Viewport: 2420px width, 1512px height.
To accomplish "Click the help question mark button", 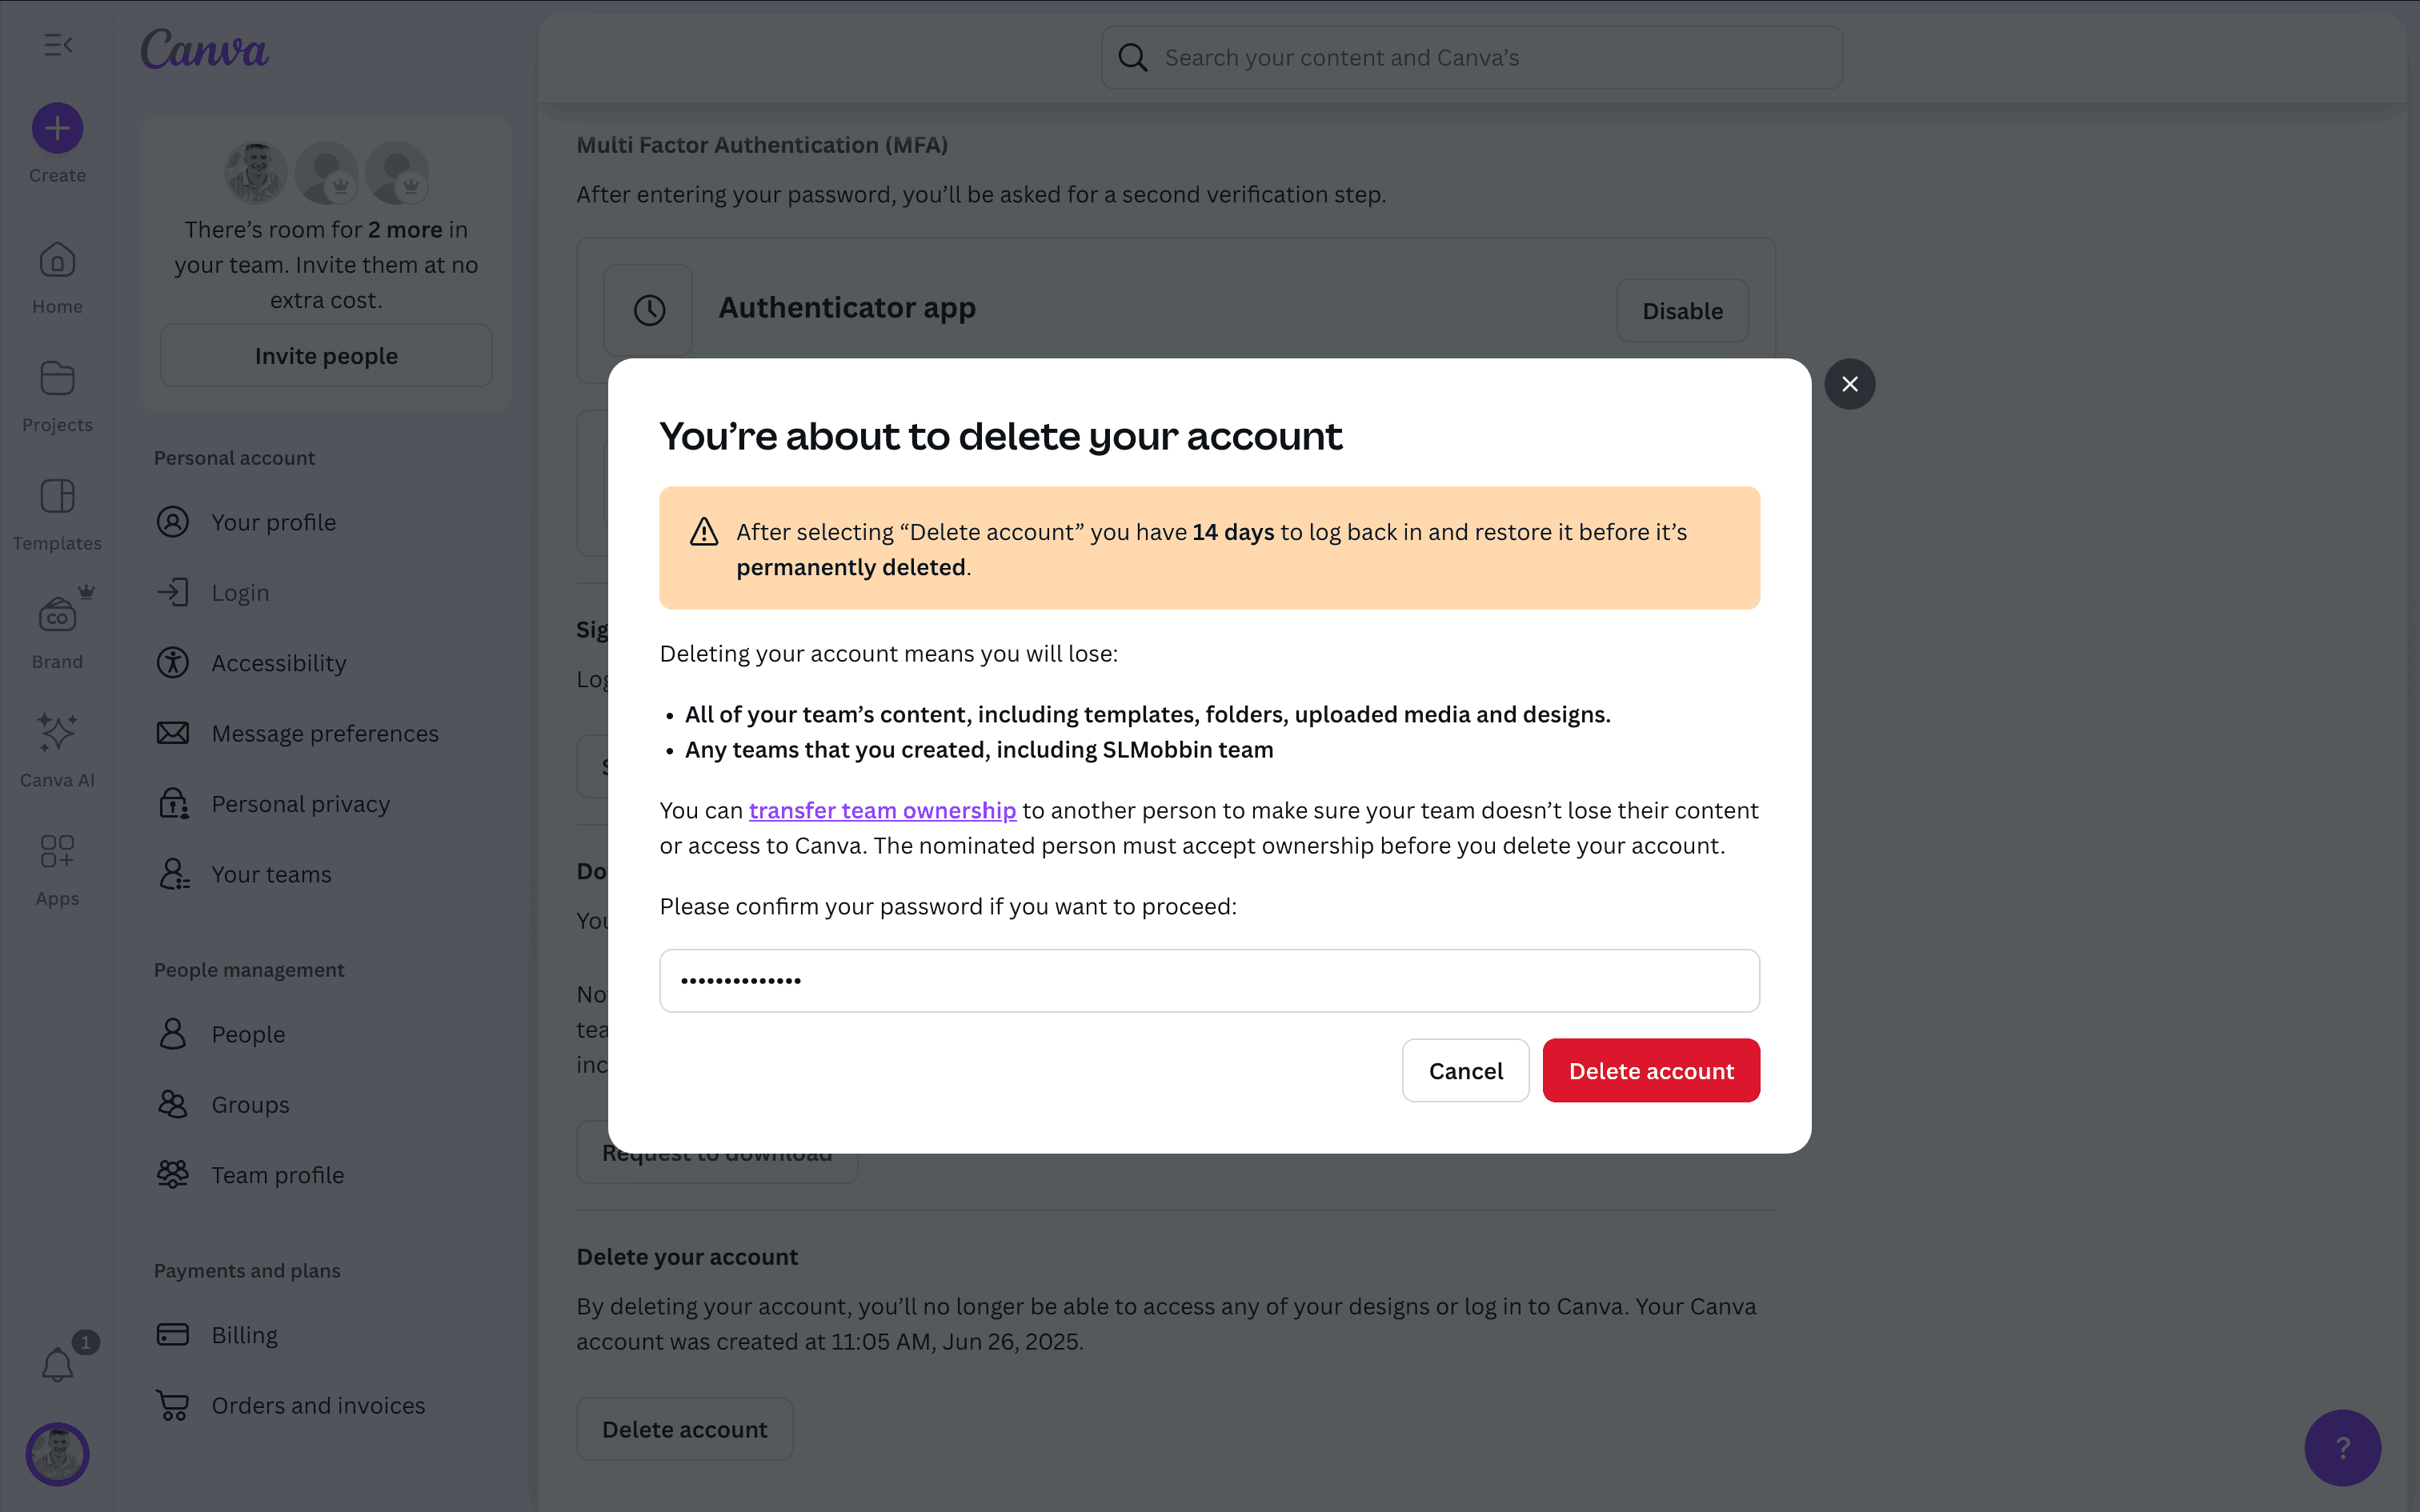I will (x=2342, y=1447).
